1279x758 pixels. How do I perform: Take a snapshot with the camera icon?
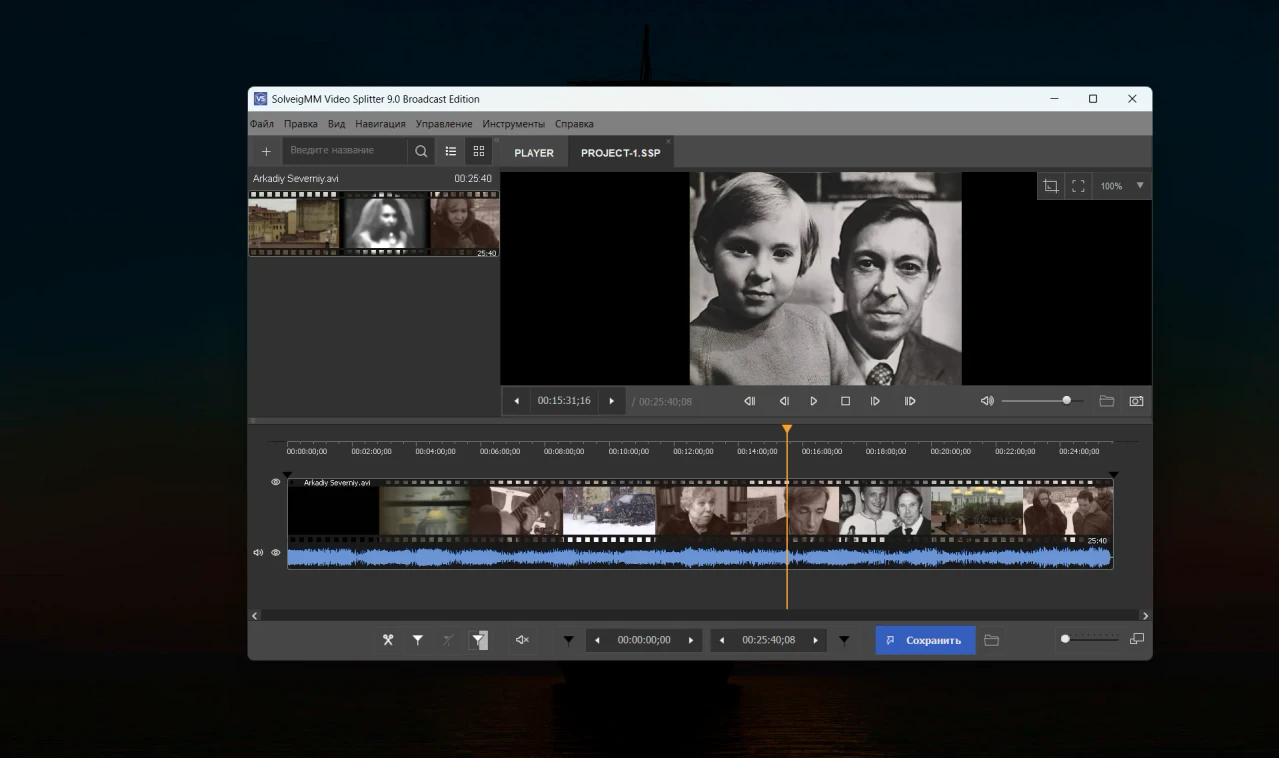click(1136, 401)
